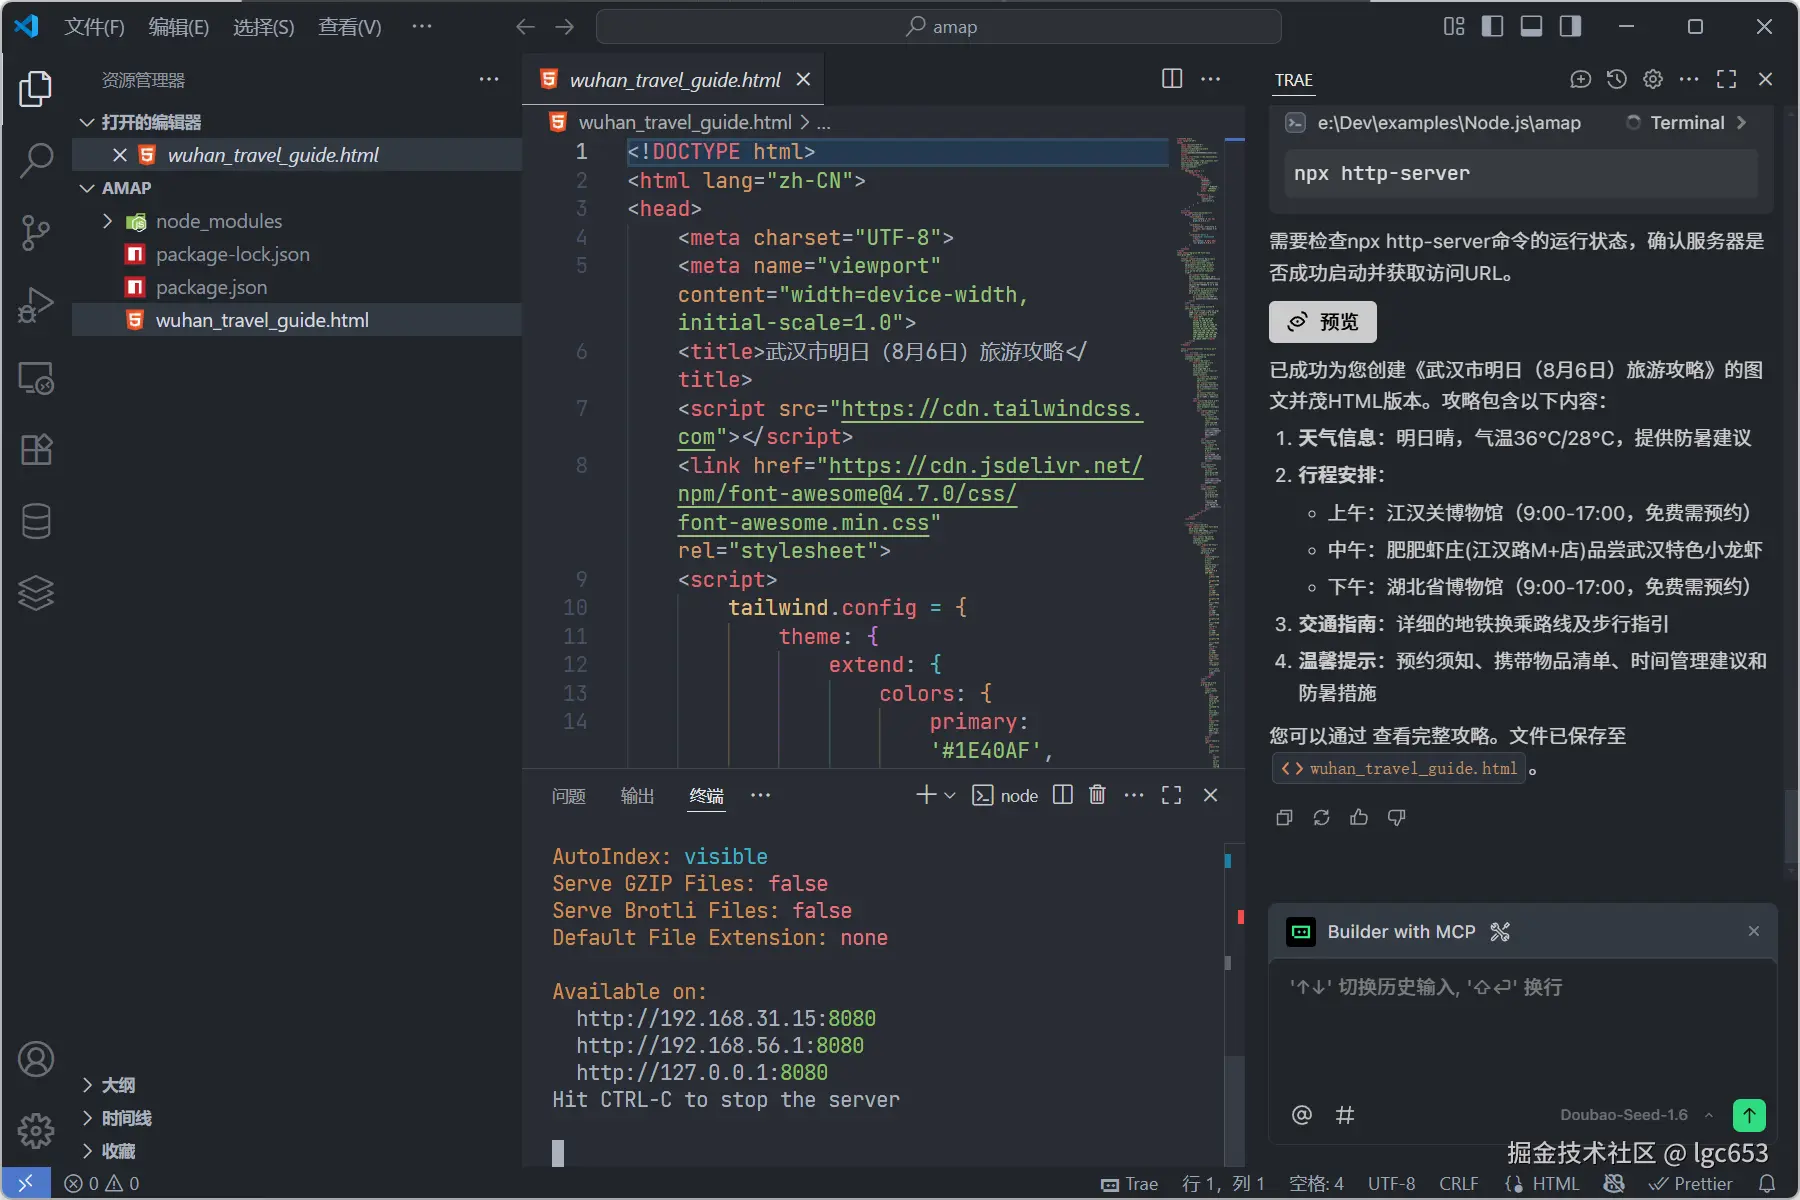This screenshot has height=1200, width=1800.
Task: Open Run and Debug view
Action: (x=36, y=305)
